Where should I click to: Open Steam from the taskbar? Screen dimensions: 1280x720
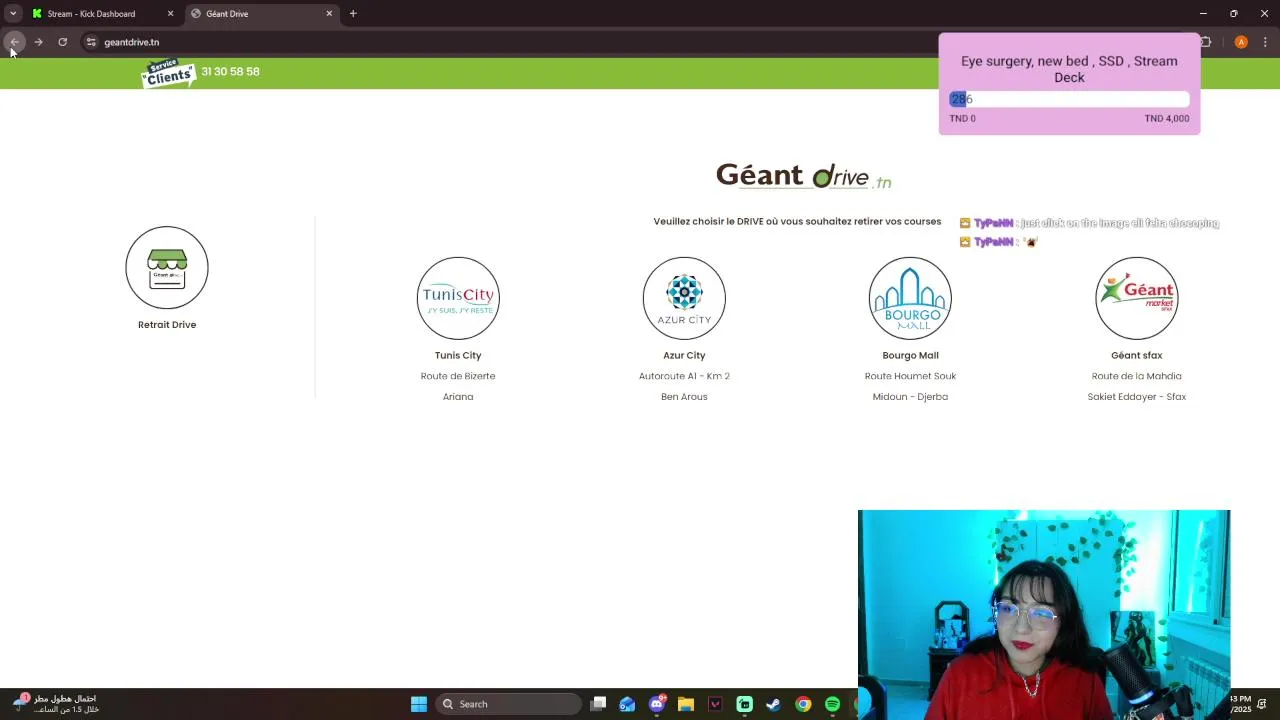point(773,704)
